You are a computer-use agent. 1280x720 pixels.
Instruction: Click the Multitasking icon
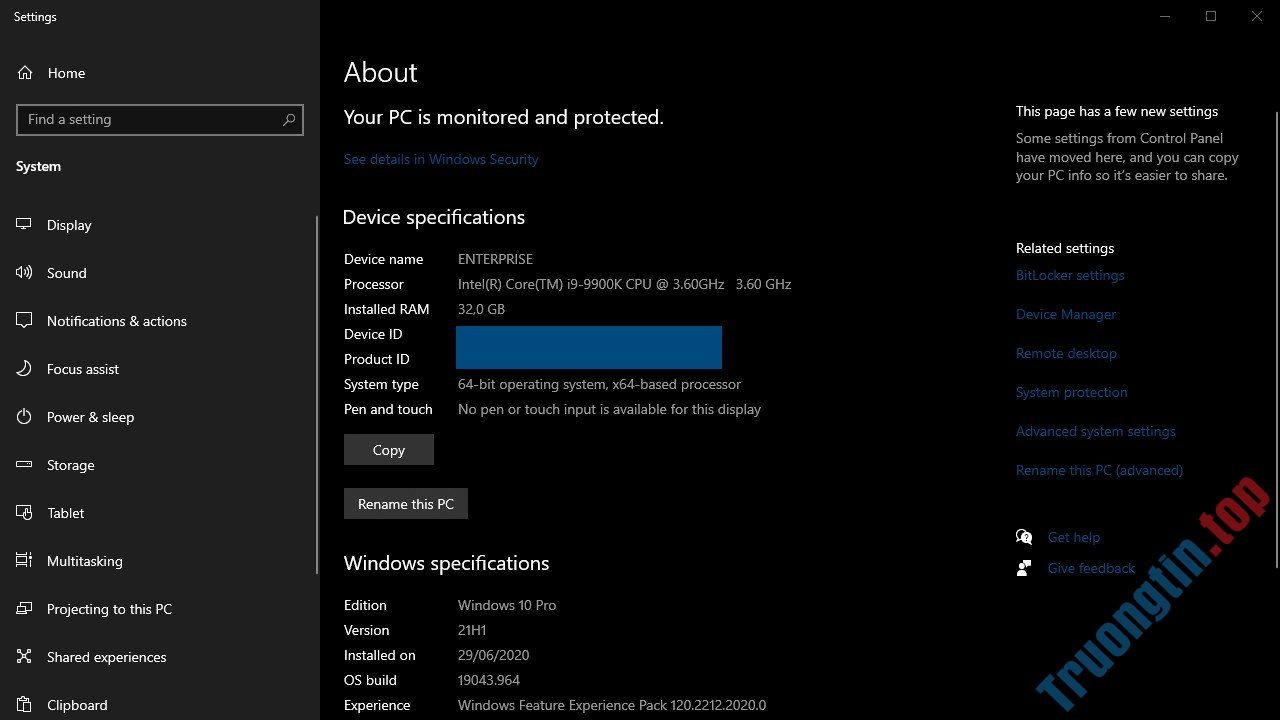24,561
